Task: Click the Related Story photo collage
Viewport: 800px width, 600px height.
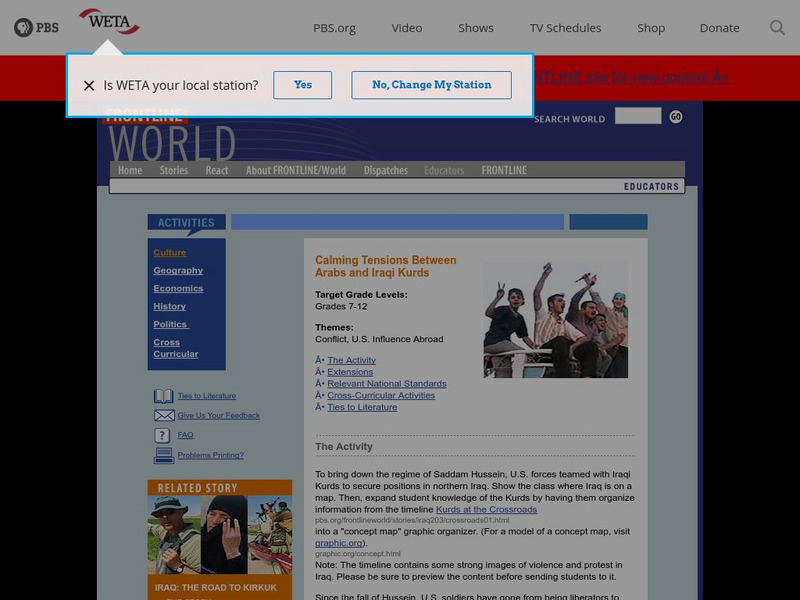Action: pos(220,535)
